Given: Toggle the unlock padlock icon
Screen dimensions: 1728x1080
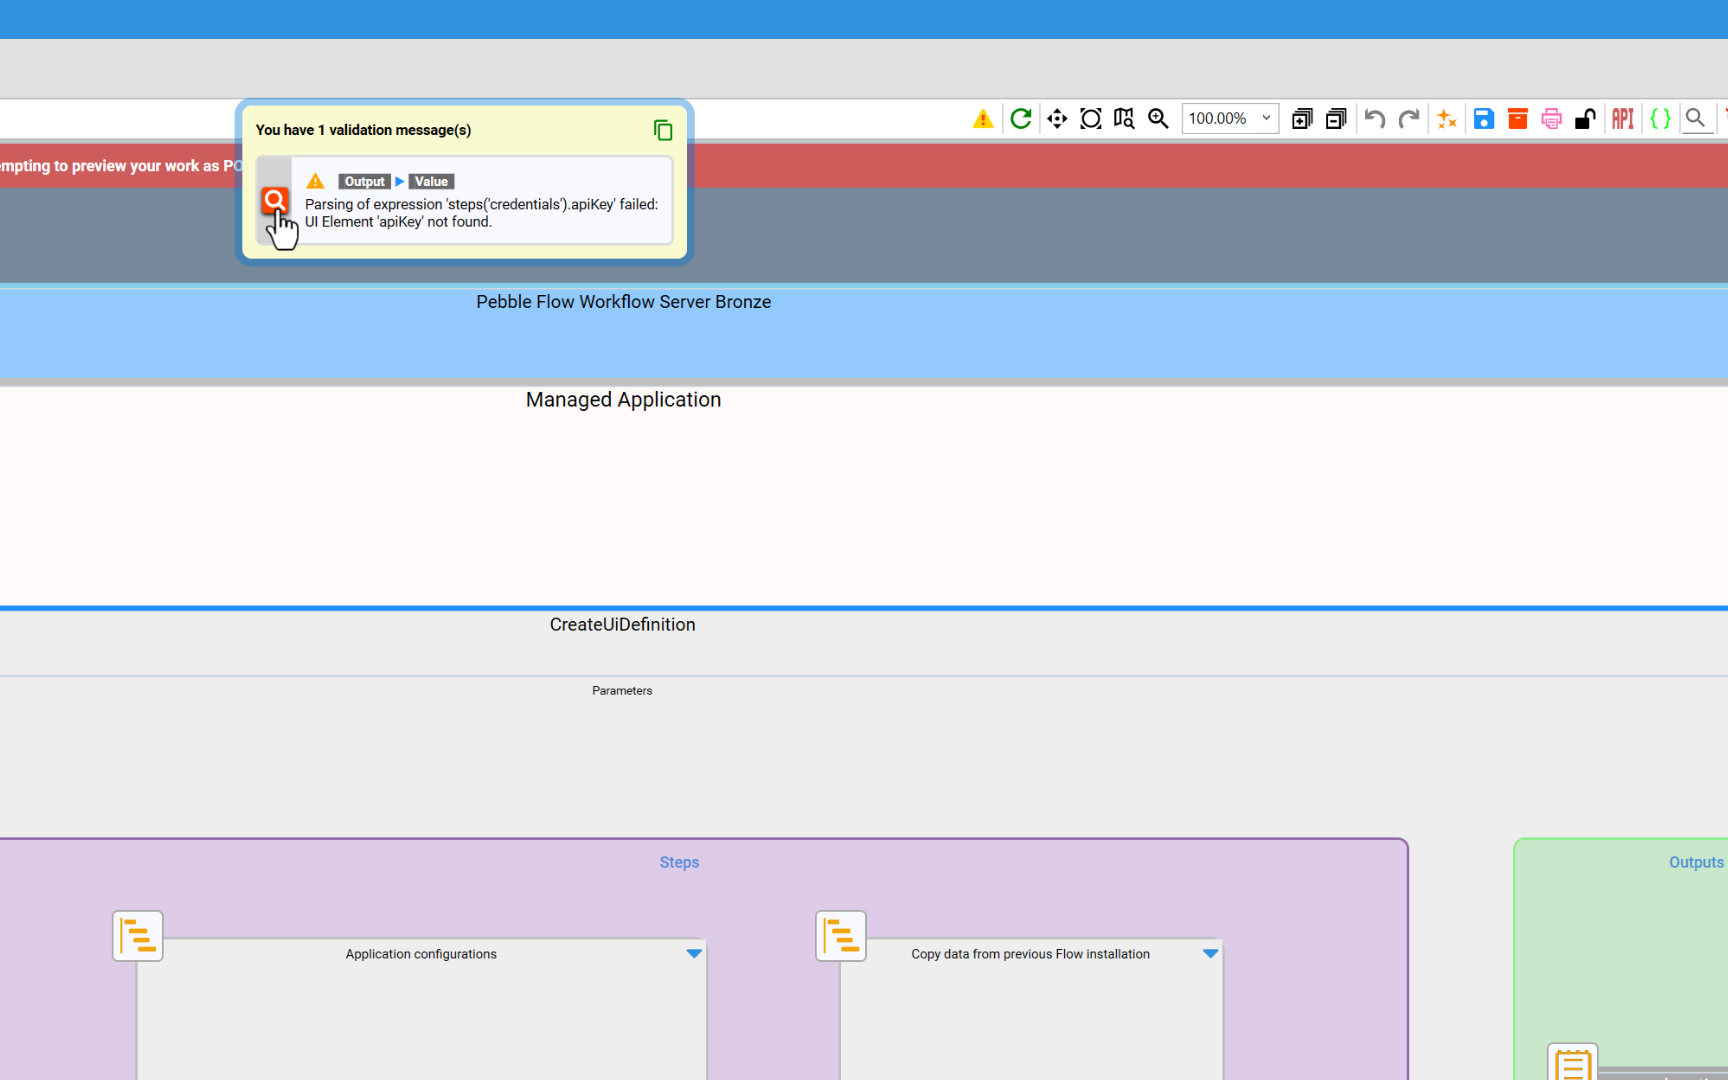Looking at the screenshot, I should (x=1585, y=119).
